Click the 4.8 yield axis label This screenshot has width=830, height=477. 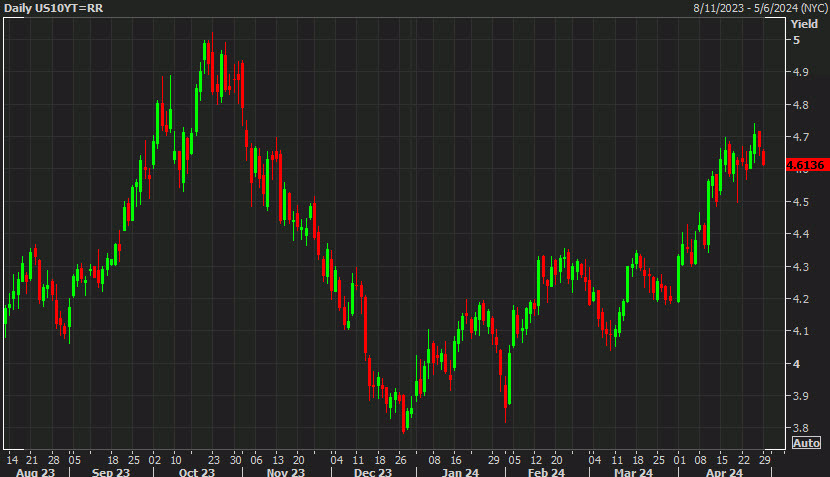800,105
